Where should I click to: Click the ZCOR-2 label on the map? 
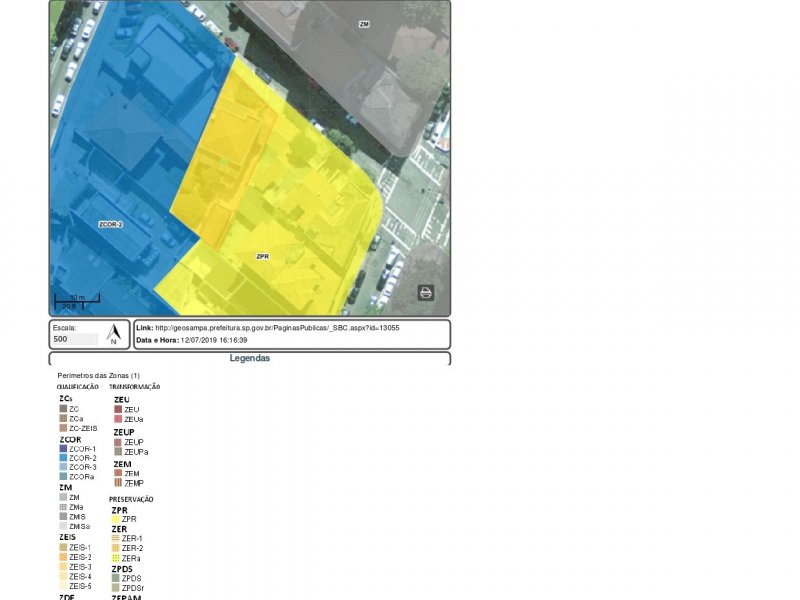pos(110,224)
